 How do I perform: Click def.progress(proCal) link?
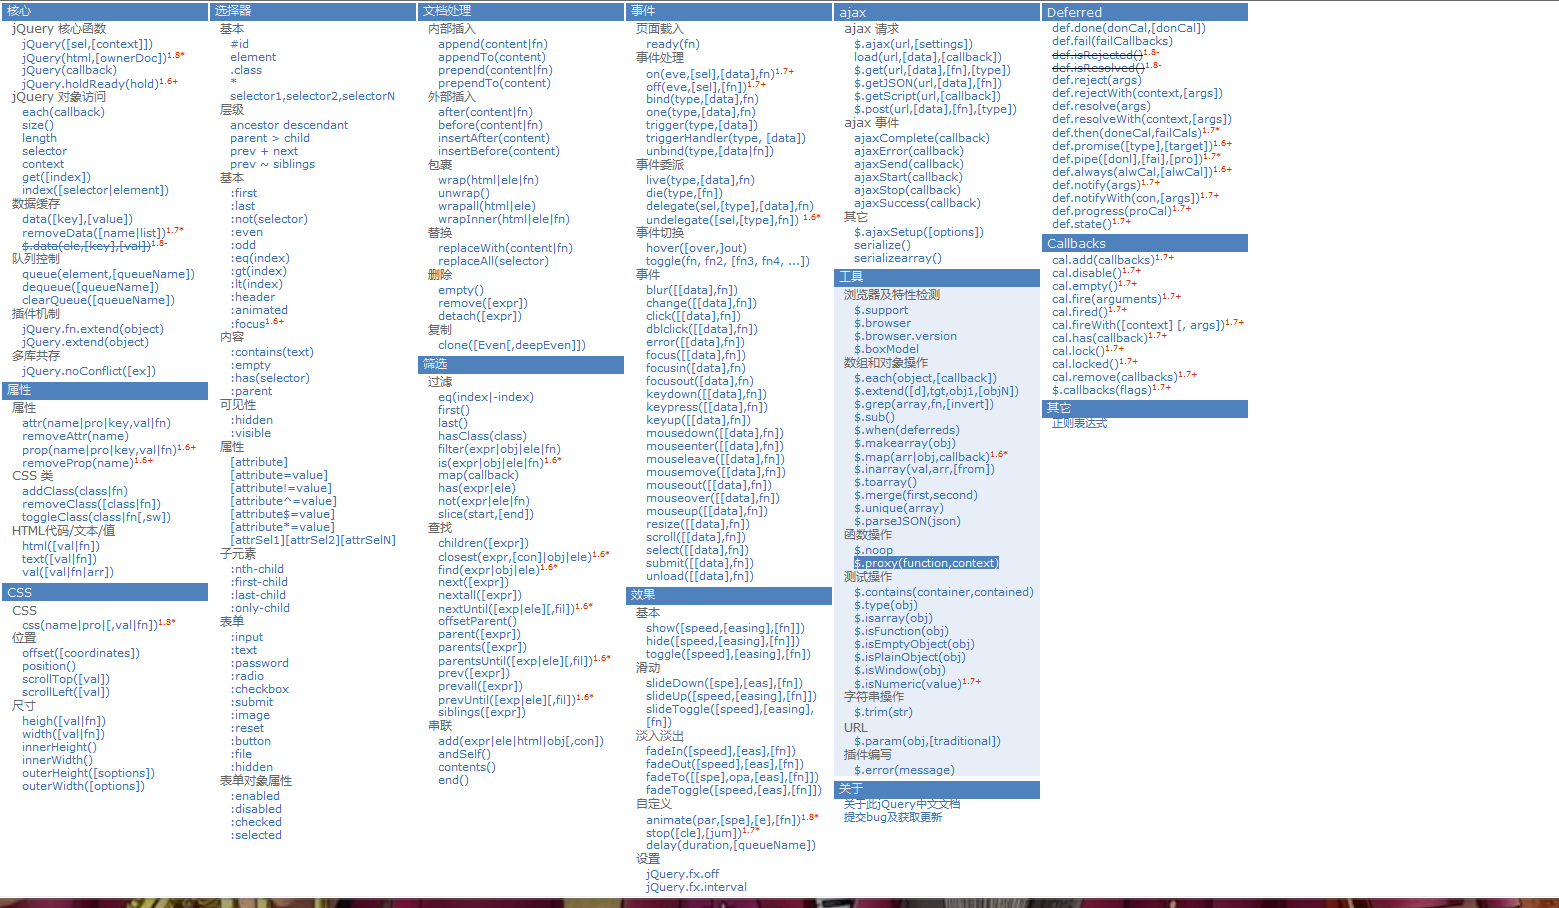pos(1112,211)
